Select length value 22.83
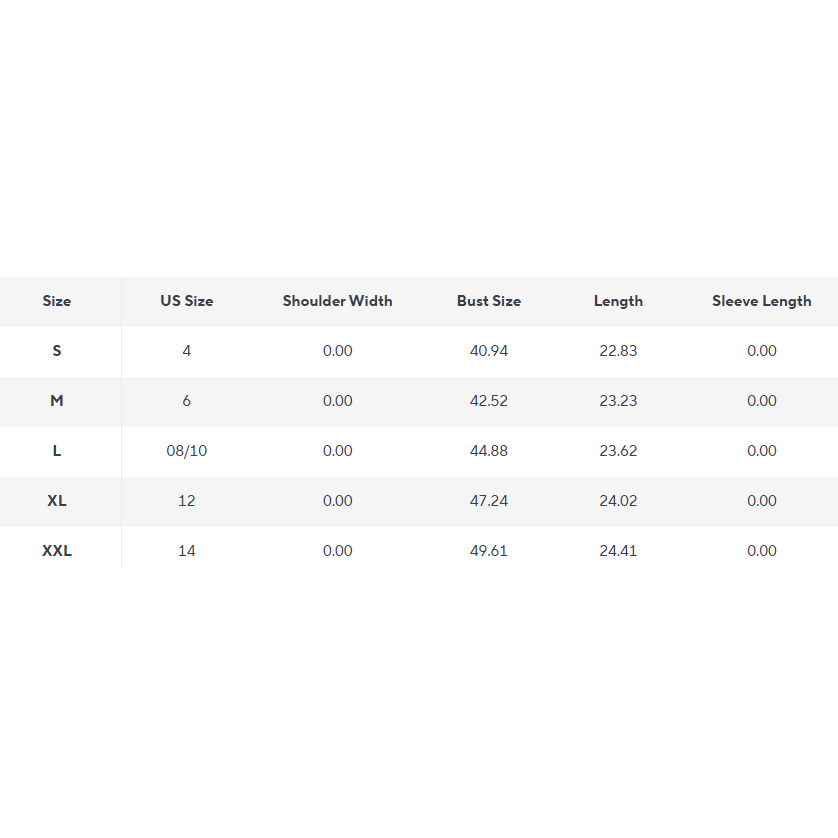This screenshot has height=838, width=838. click(x=618, y=351)
